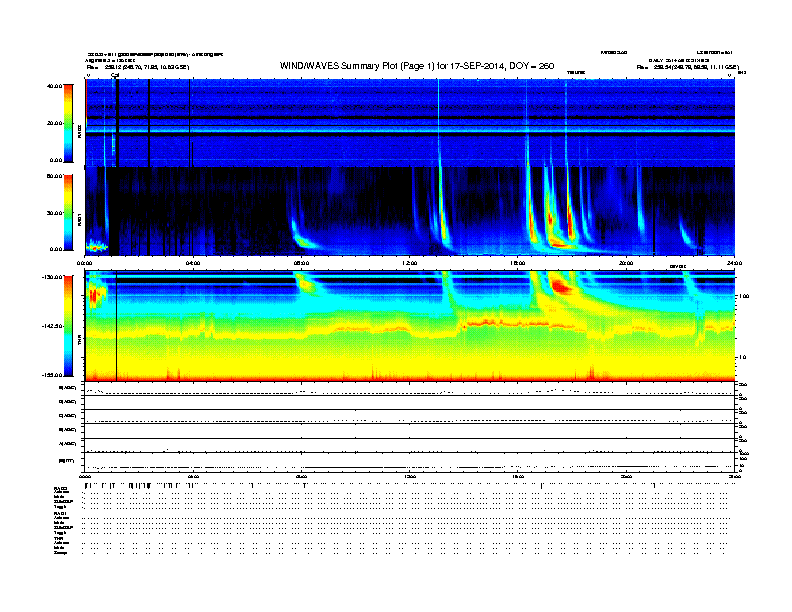Image resolution: width=792 pixels, height=612 pixels.
Task: Click the 20.00 label on RAD2 scale
Action: click(55, 123)
